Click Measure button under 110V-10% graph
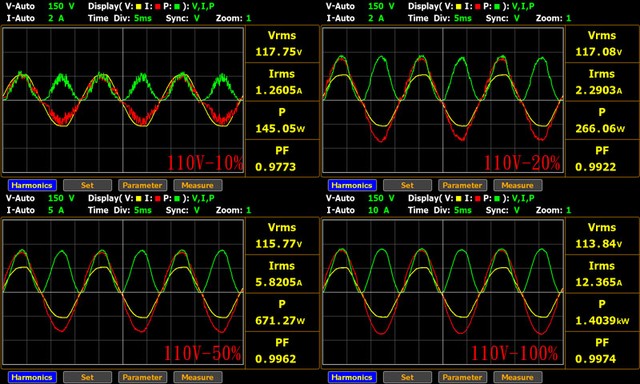640x384 pixels. click(x=198, y=185)
